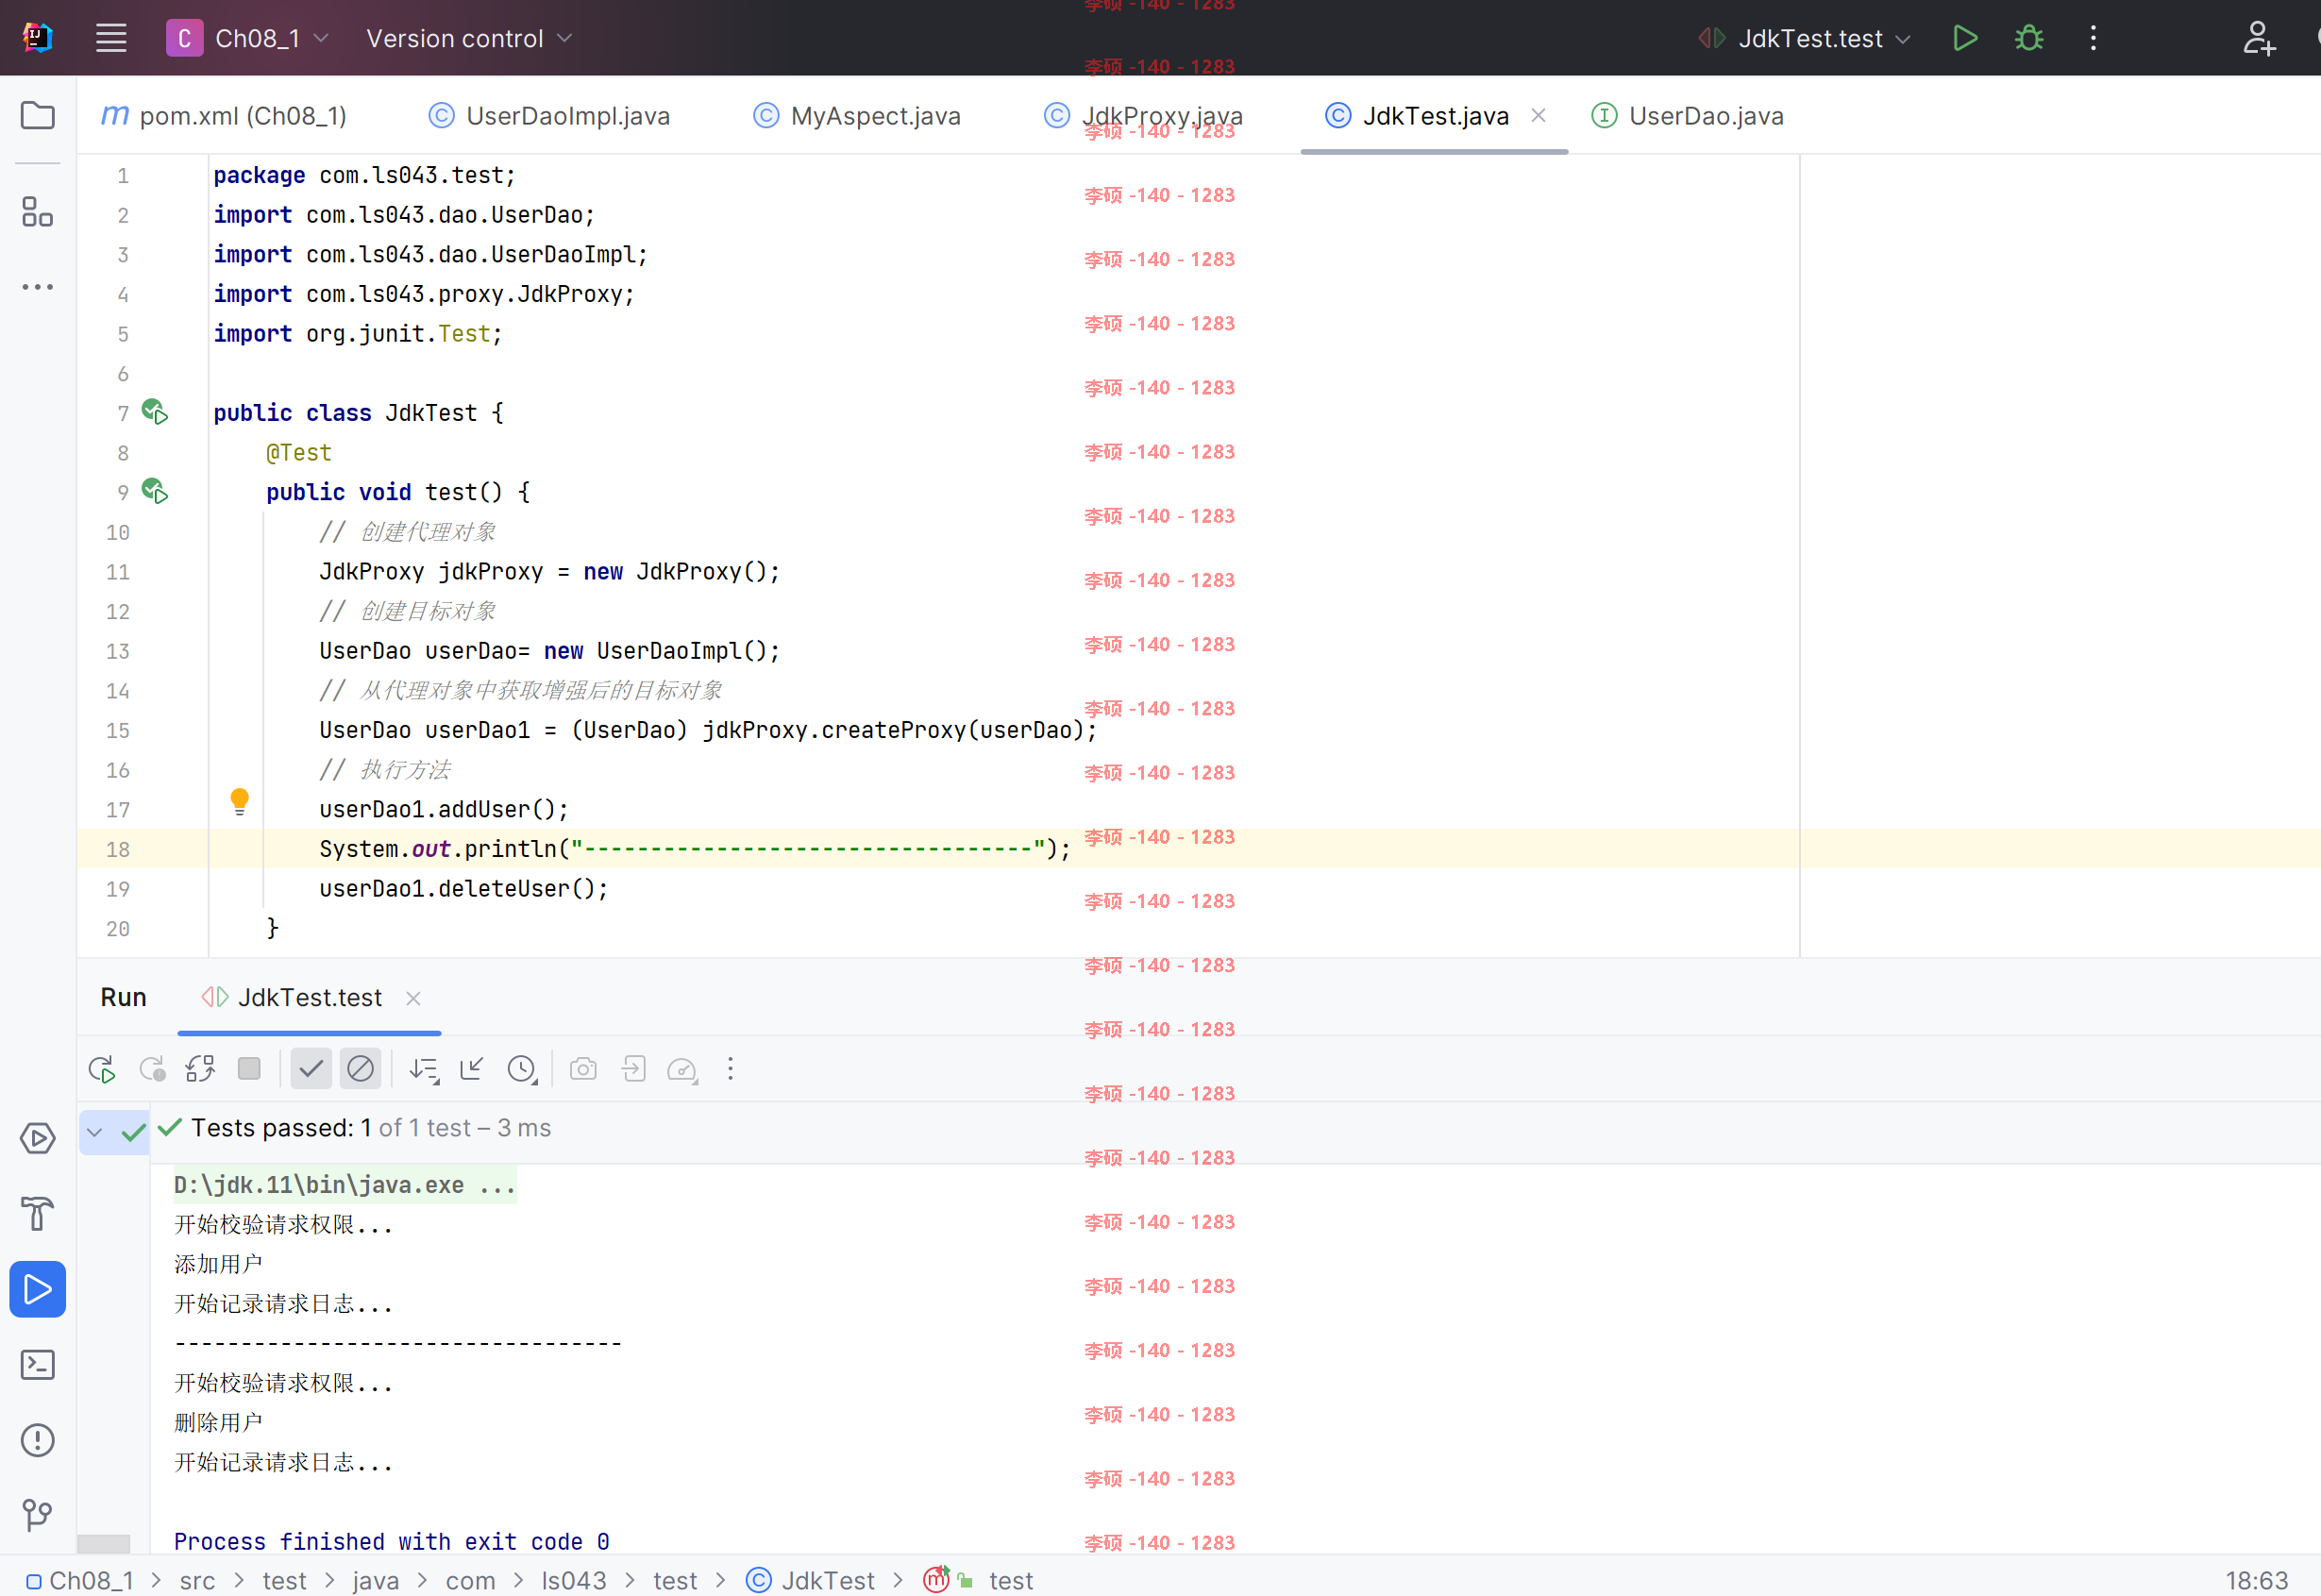Click the passed test checkmark tree node

click(x=133, y=1132)
